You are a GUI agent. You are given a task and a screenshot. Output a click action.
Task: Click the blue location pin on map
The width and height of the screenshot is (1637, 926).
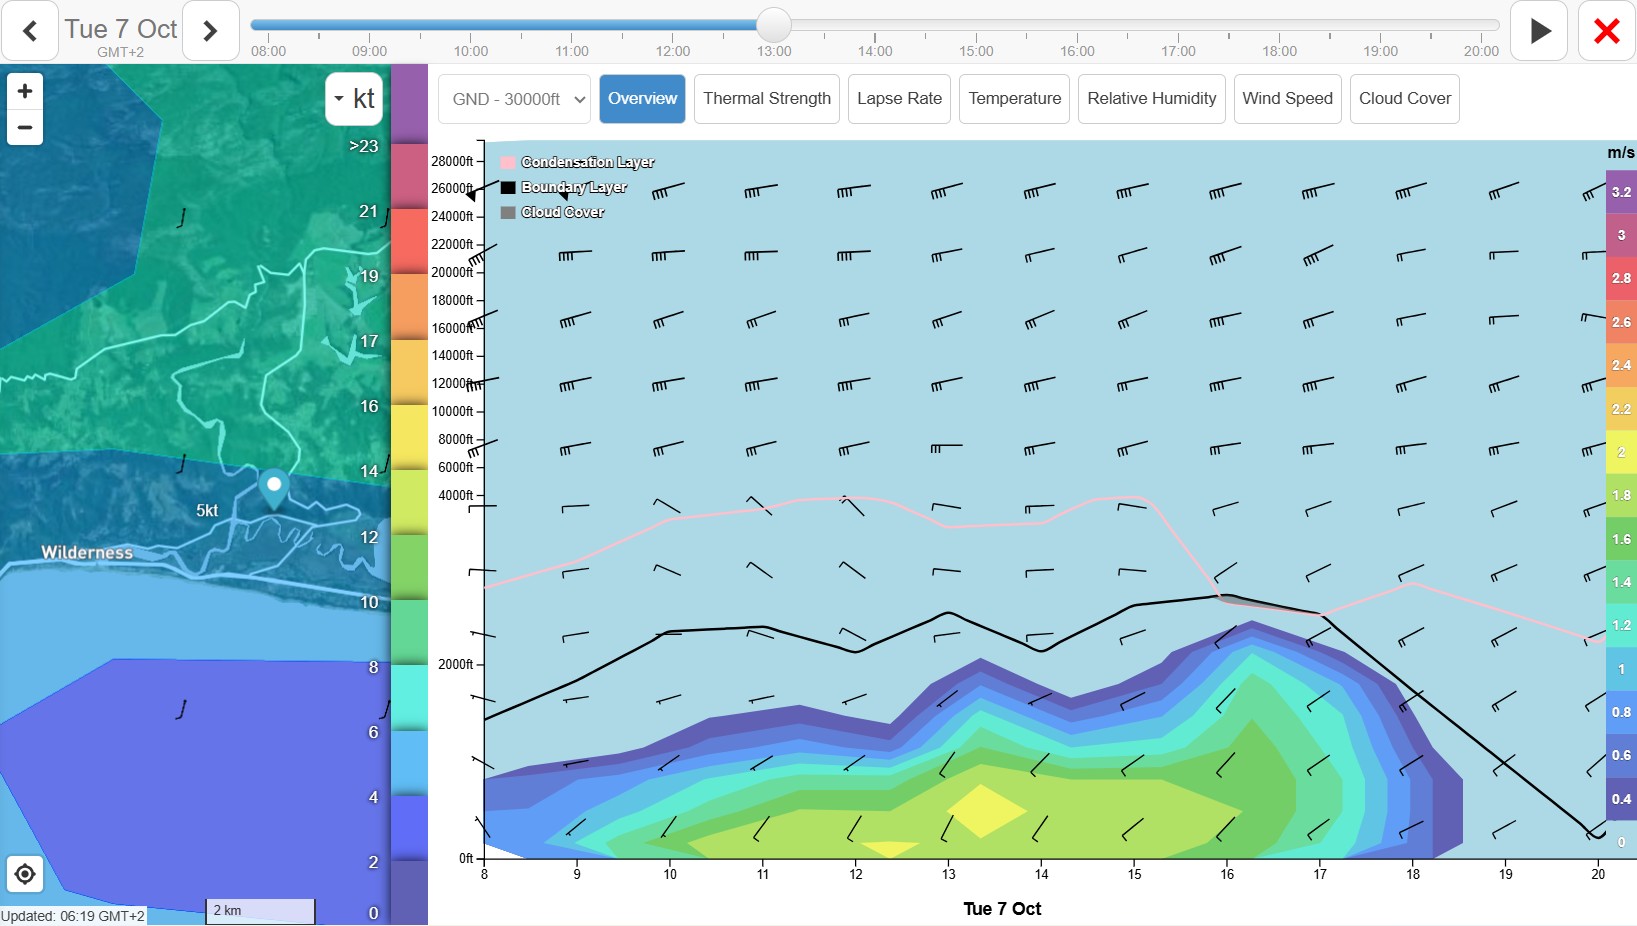click(x=273, y=488)
